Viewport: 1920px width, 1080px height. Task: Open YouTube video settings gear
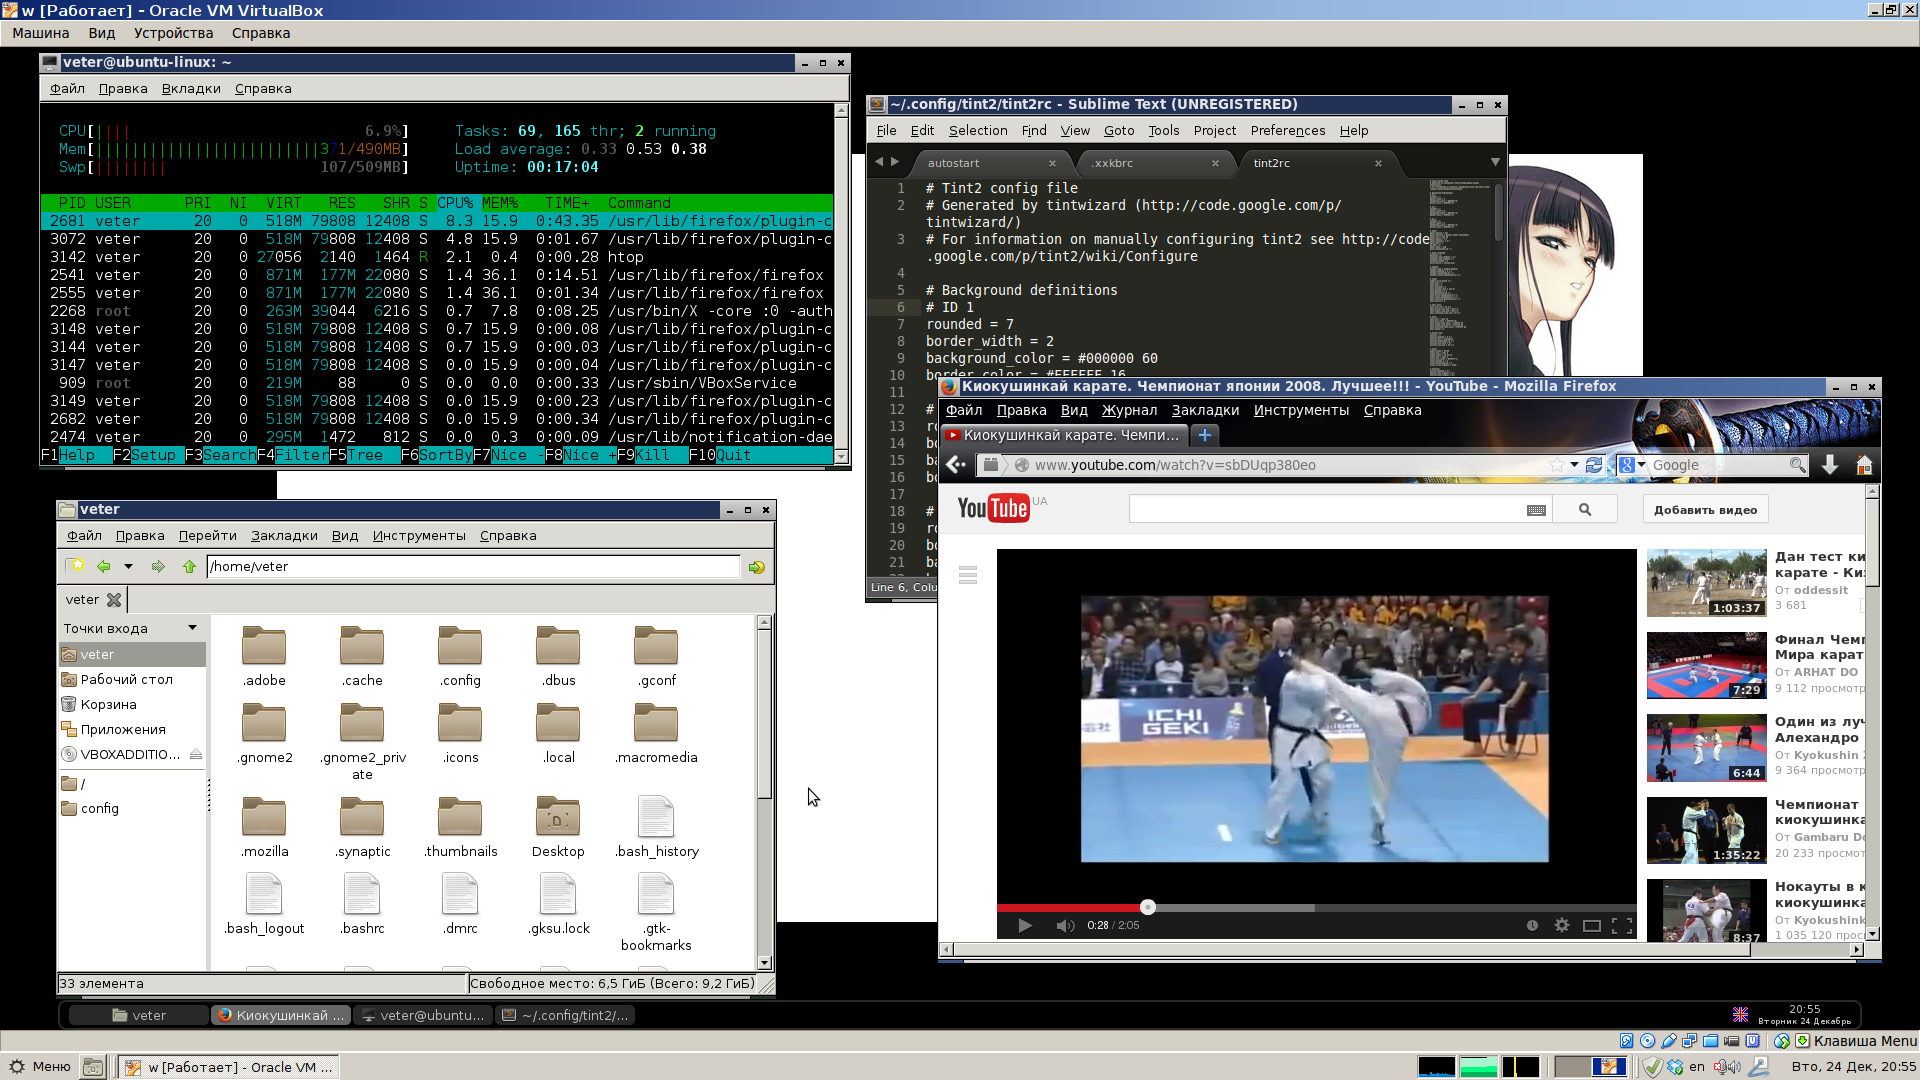1562,925
